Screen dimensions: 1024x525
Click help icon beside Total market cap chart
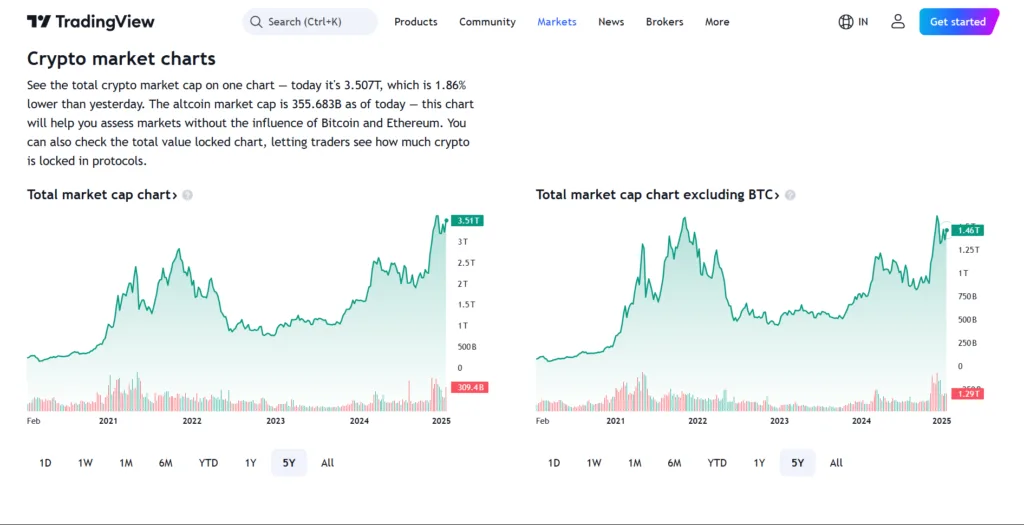click(x=188, y=195)
